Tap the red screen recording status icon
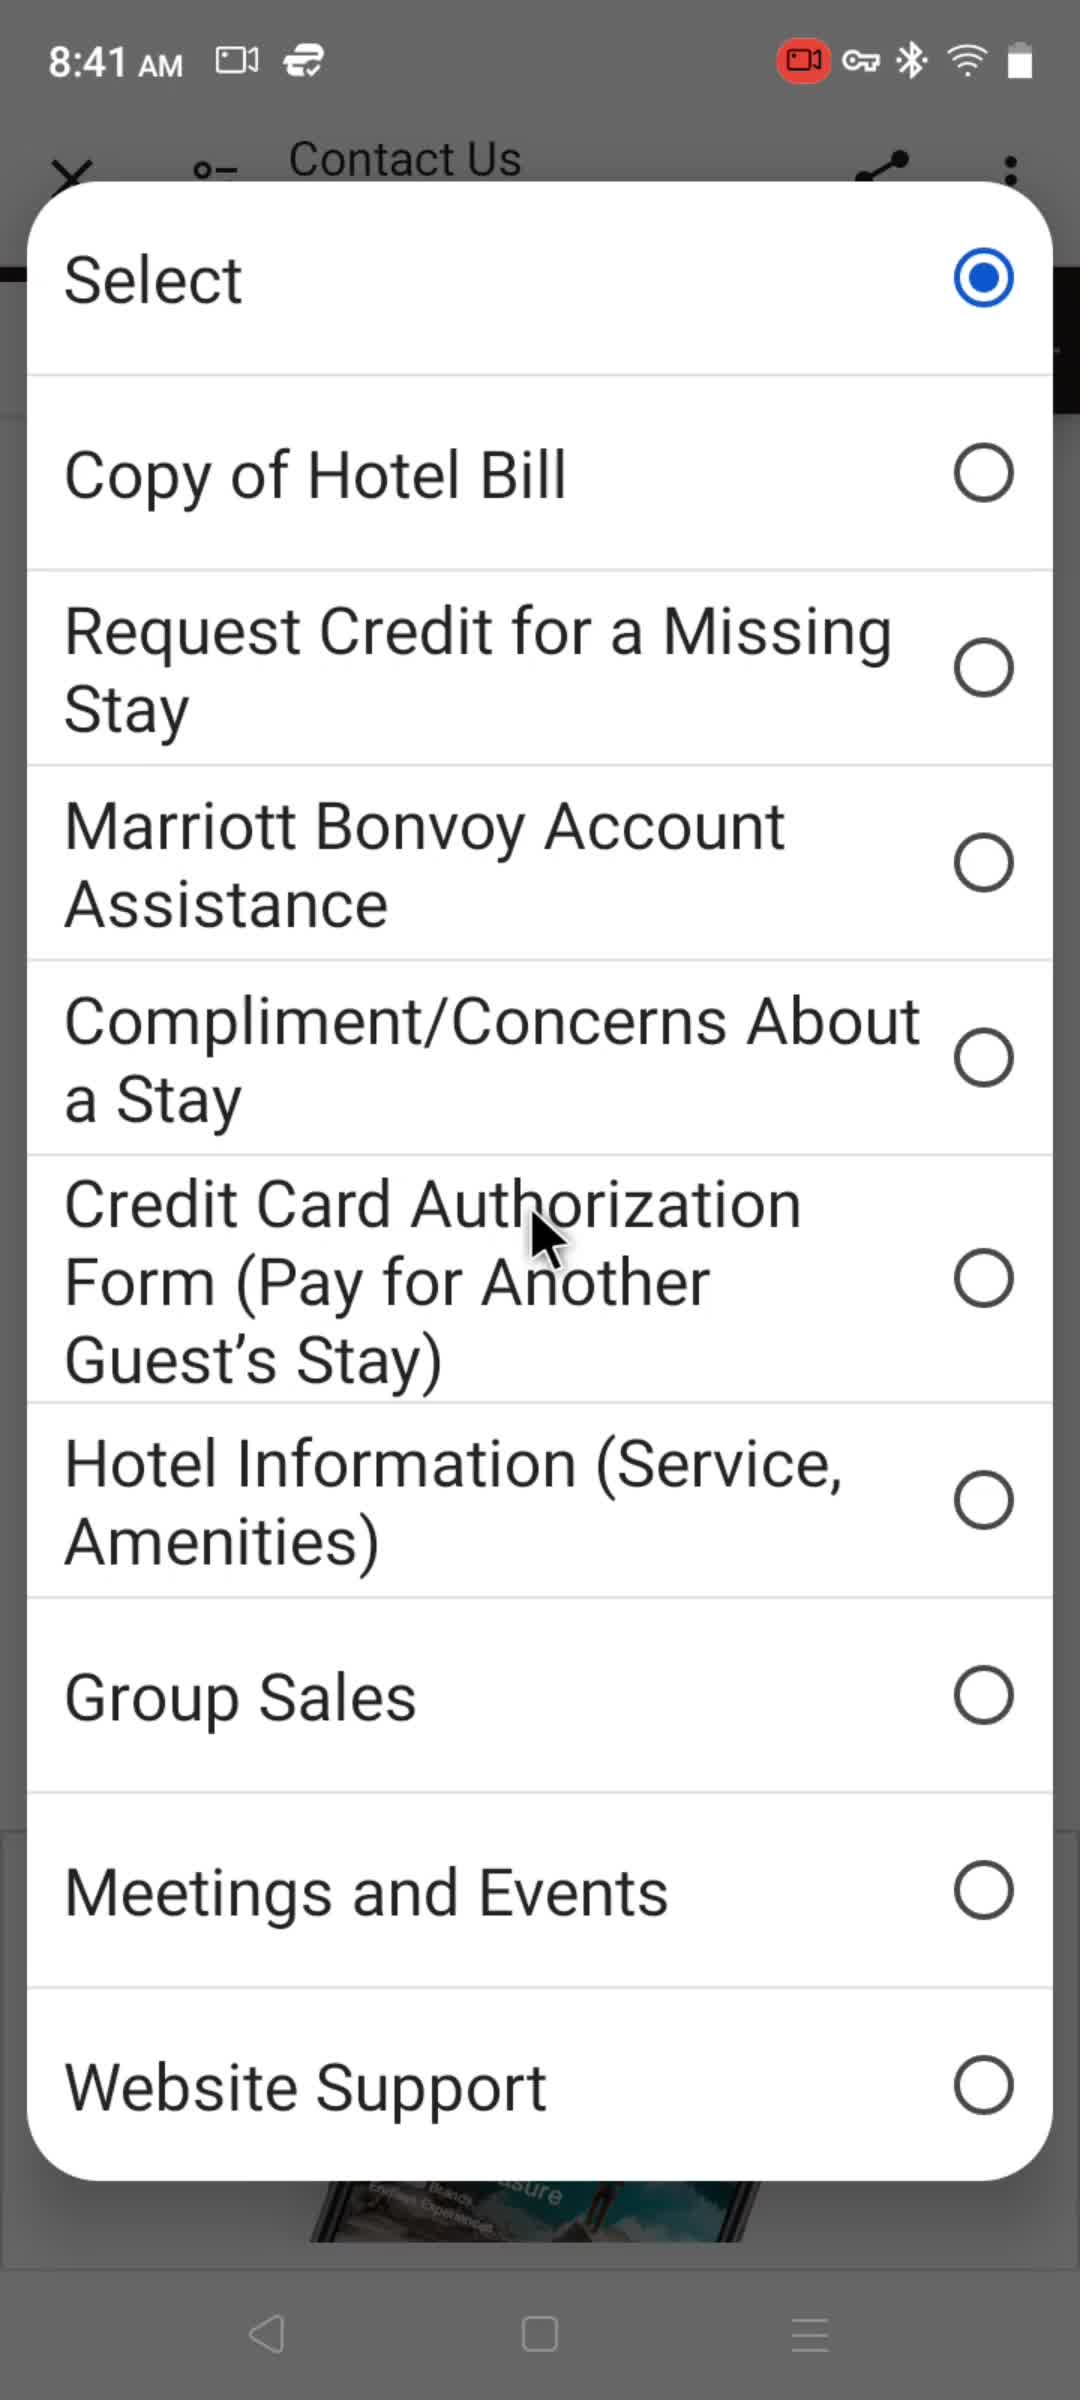The image size is (1080, 2400). pyautogui.click(x=803, y=61)
